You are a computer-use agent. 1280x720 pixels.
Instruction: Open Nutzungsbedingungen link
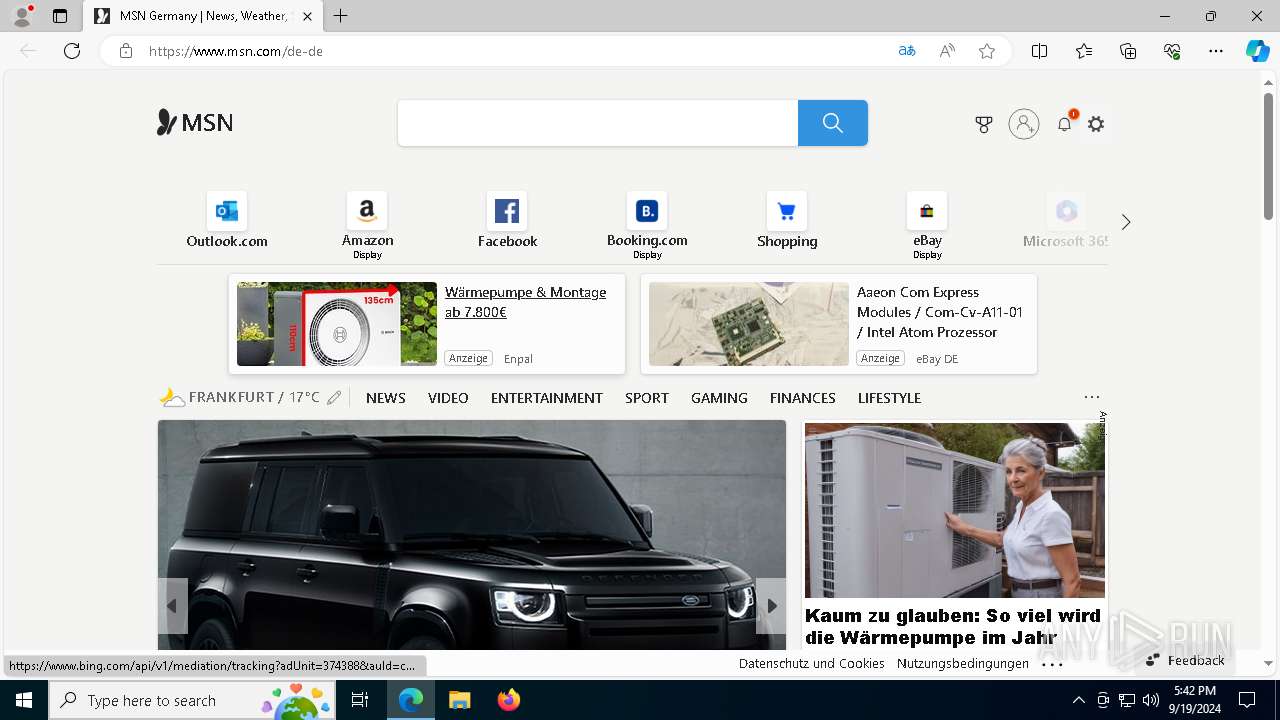[x=962, y=663]
